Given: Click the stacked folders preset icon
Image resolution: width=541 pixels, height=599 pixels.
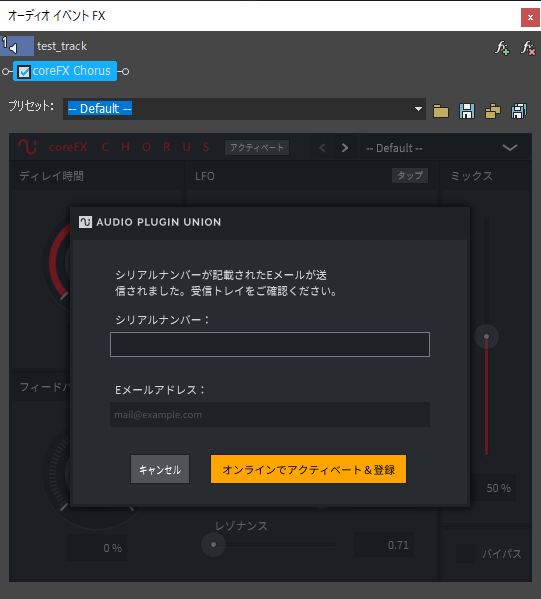Looking at the screenshot, I should coord(493,111).
